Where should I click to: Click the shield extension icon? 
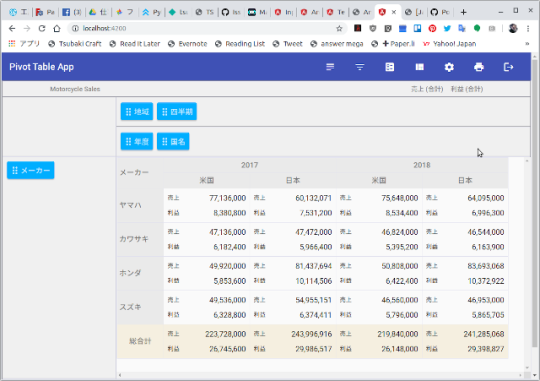point(373,29)
